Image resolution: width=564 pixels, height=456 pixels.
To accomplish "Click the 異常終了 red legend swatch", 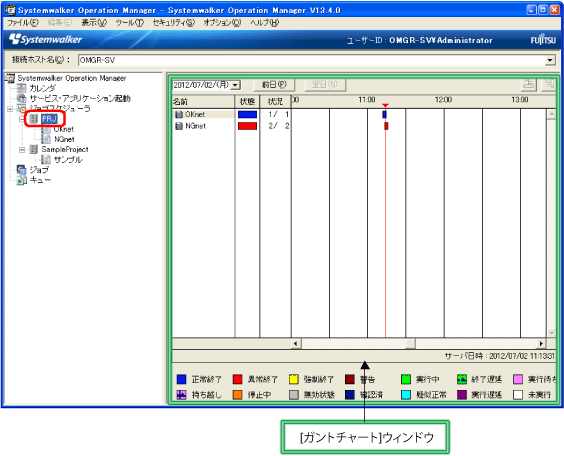I will click(237, 379).
